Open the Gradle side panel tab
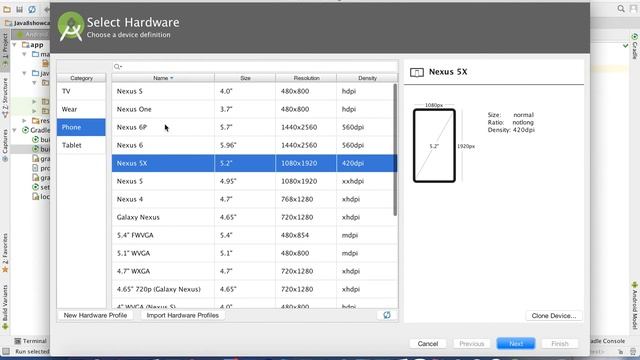The image size is (640, 360). click(635, 46)
